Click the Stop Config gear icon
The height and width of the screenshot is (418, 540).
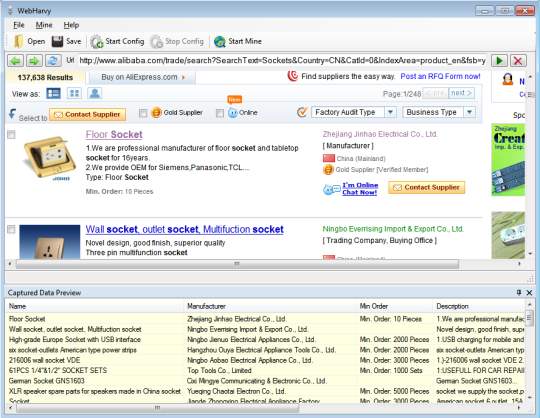156,42
